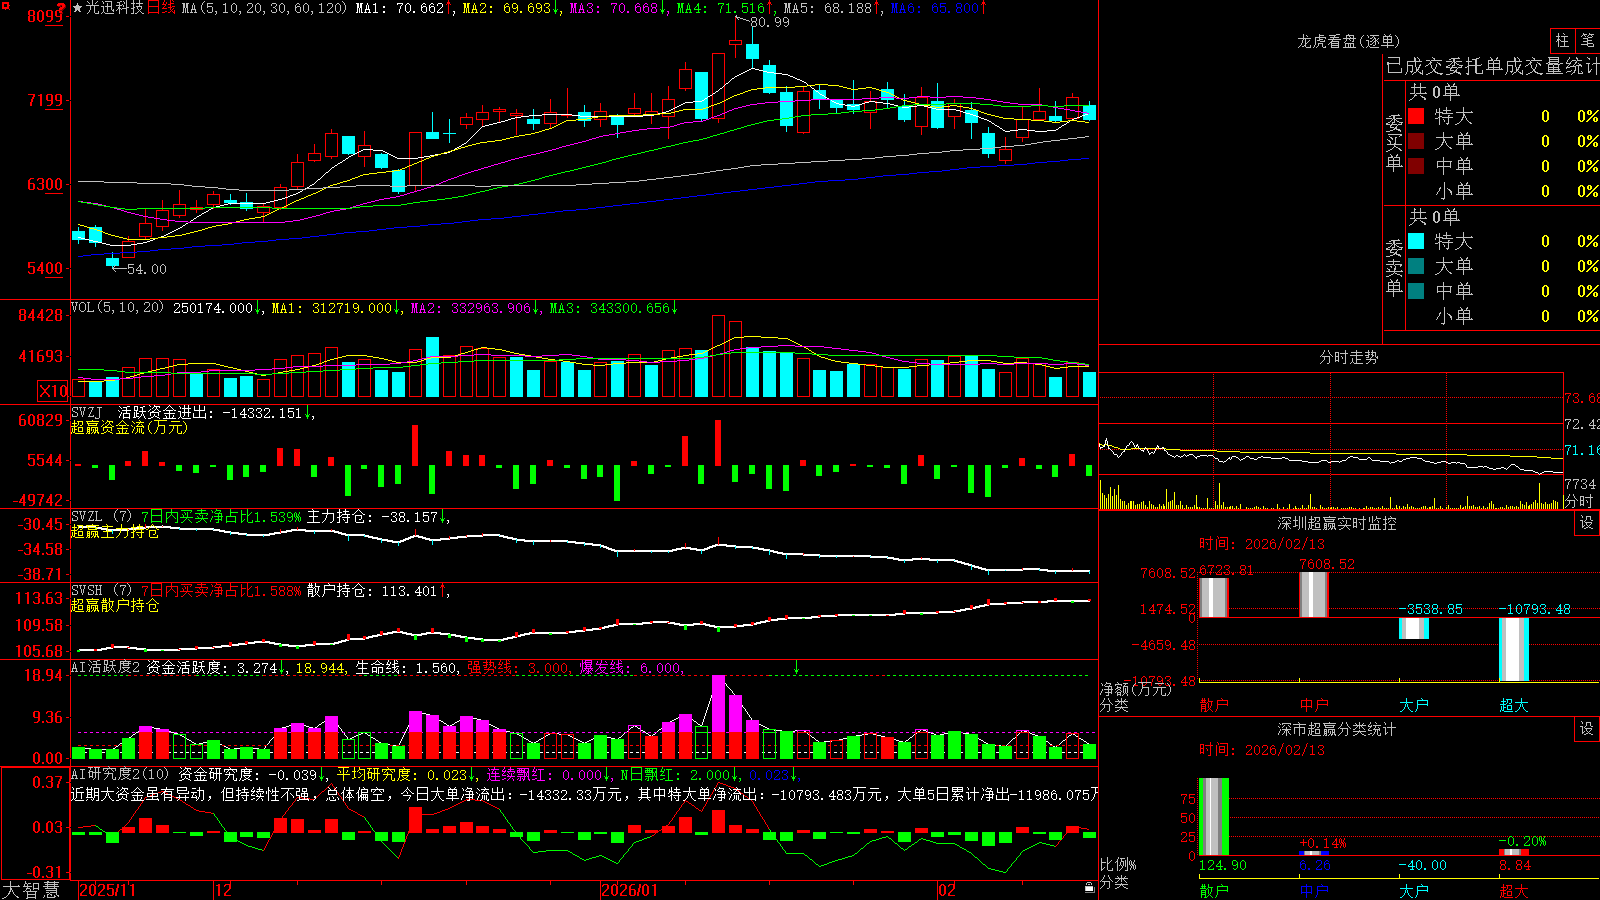Click the 委买单 vertical label
Viewport: 1600px width, 900px height.
[1394, 142]
